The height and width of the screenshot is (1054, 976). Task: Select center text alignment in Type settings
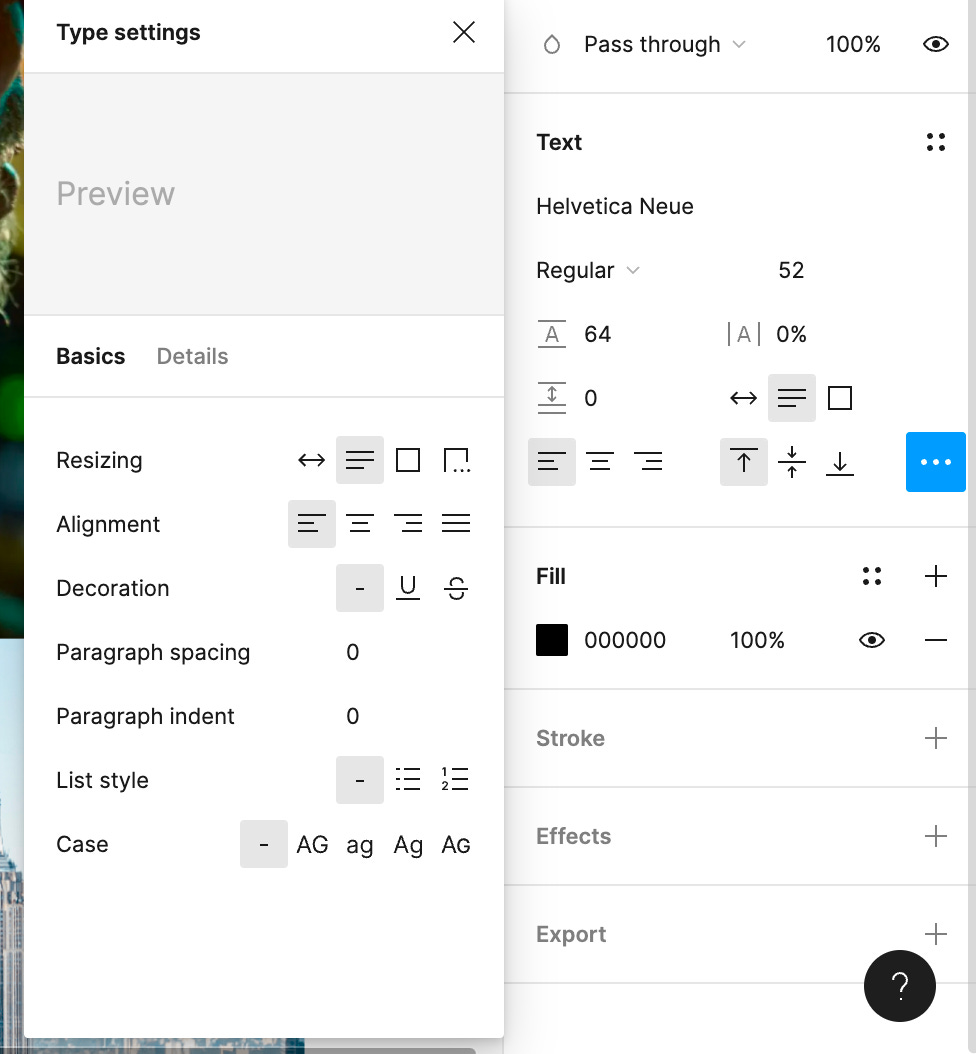pyautogui.click(x=360, y=523)
